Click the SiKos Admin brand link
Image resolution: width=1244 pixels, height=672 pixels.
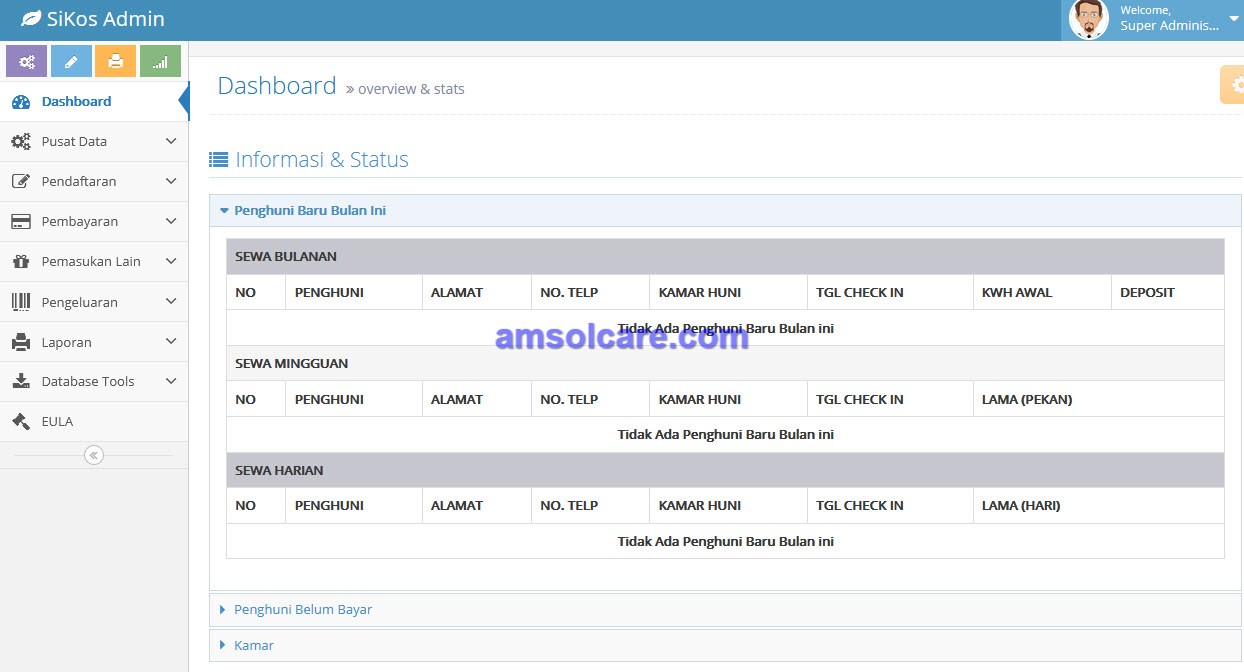(x=93, y=19)
